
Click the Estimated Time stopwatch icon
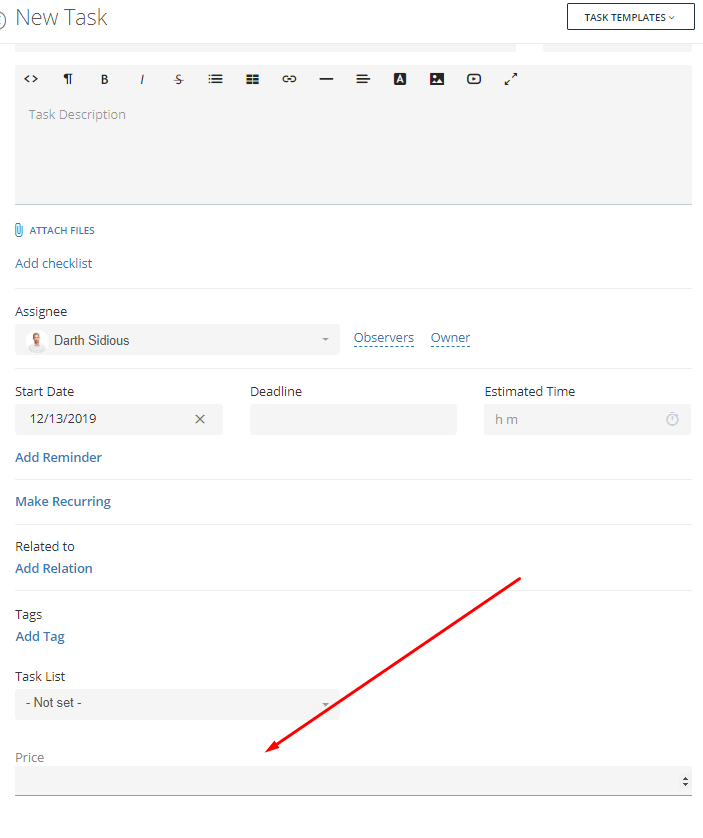(672, 419)
